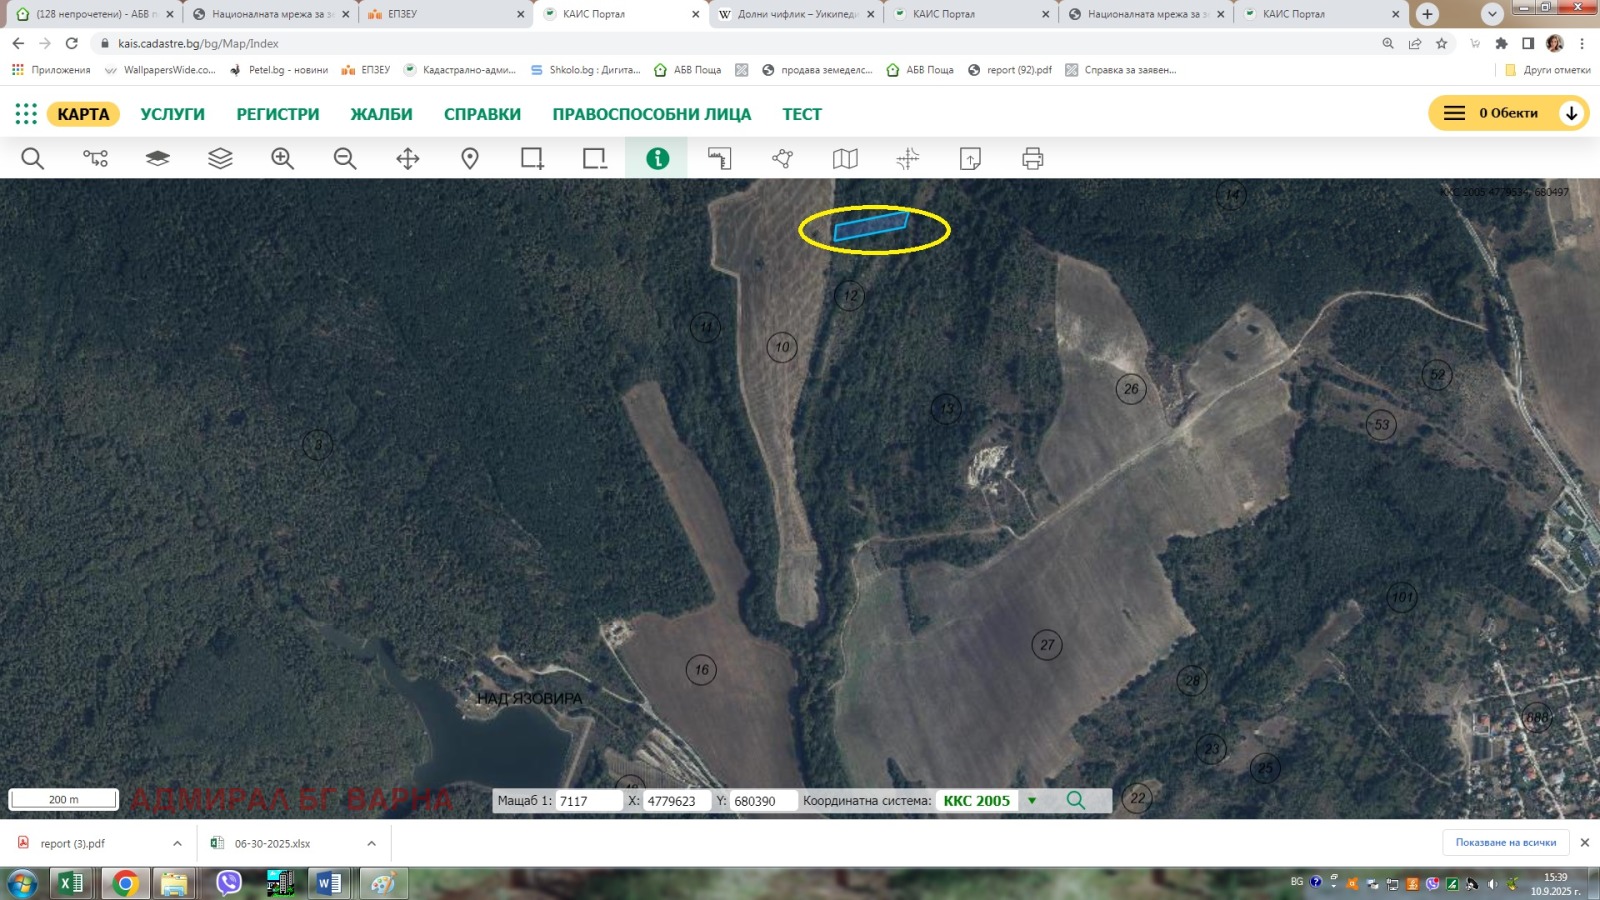Click the print map icon
Viewport: 1600px width, 900px height.
coord(1033,159)
